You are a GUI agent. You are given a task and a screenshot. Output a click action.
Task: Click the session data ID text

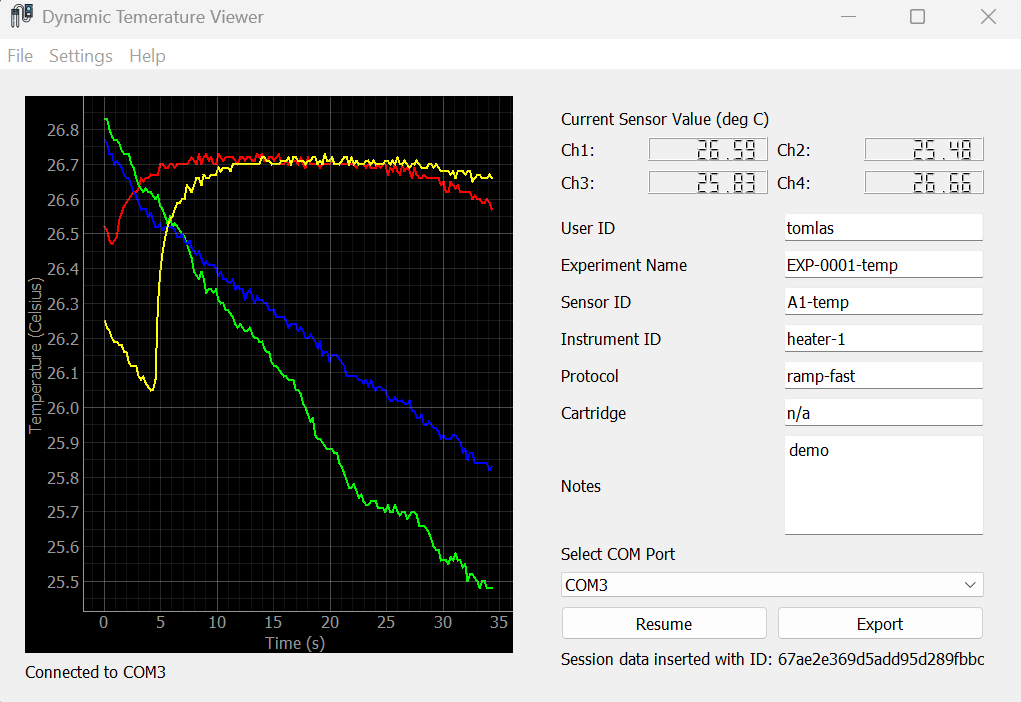(771, 659)
